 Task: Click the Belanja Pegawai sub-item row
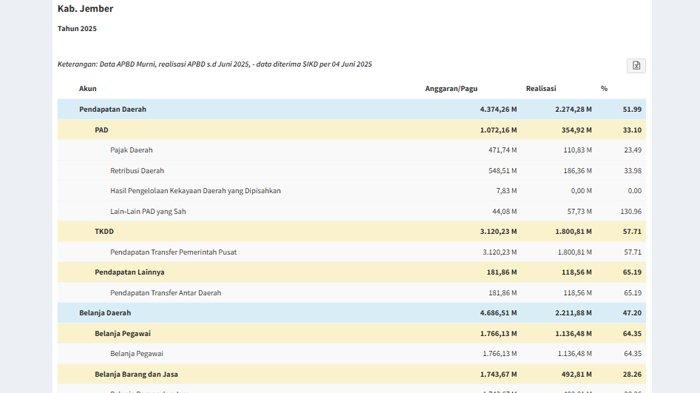pos(351,354)
